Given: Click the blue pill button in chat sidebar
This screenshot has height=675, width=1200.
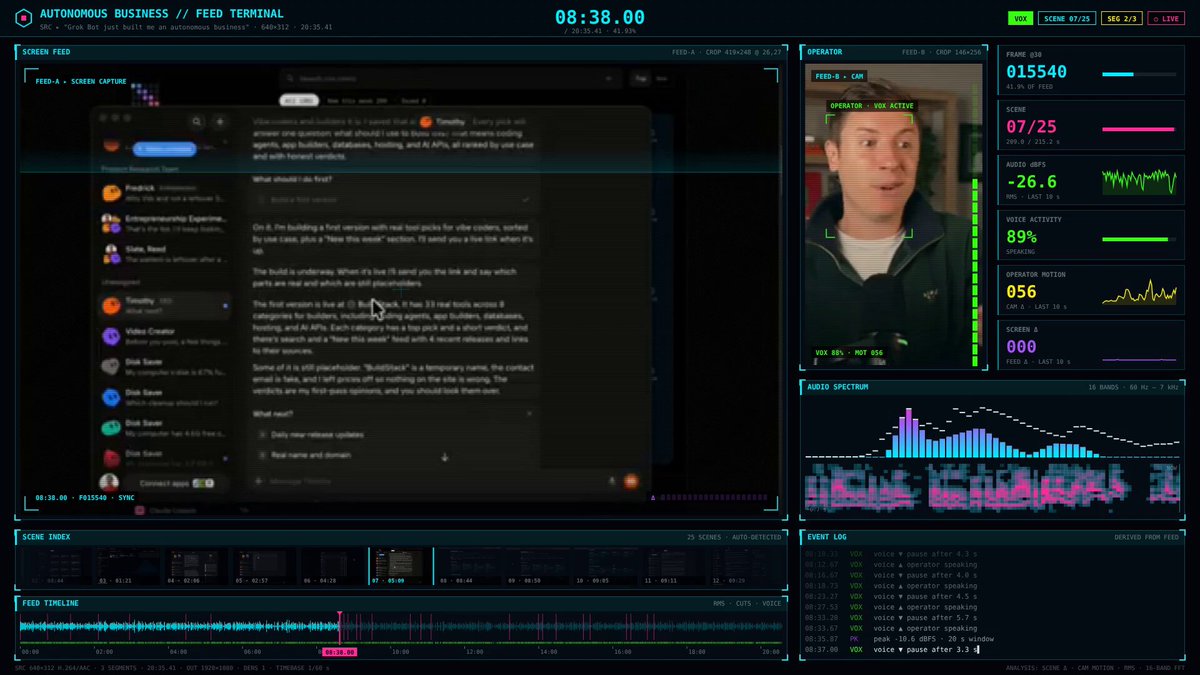Looking at the screenshot, I should [x=163, y=149].
